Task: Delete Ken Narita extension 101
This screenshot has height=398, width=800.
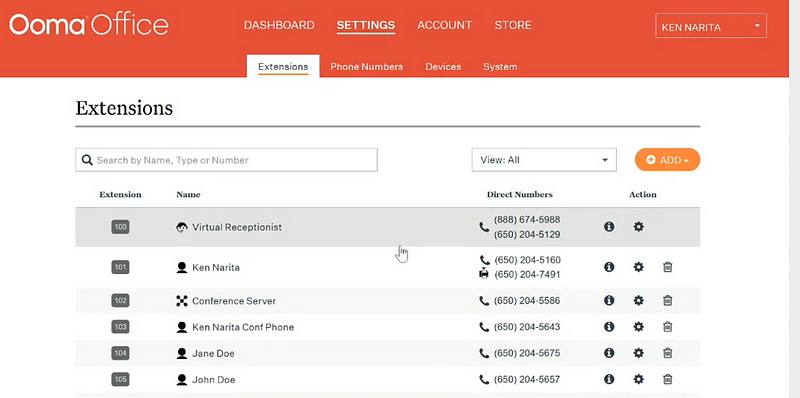Action: [667, 267]
